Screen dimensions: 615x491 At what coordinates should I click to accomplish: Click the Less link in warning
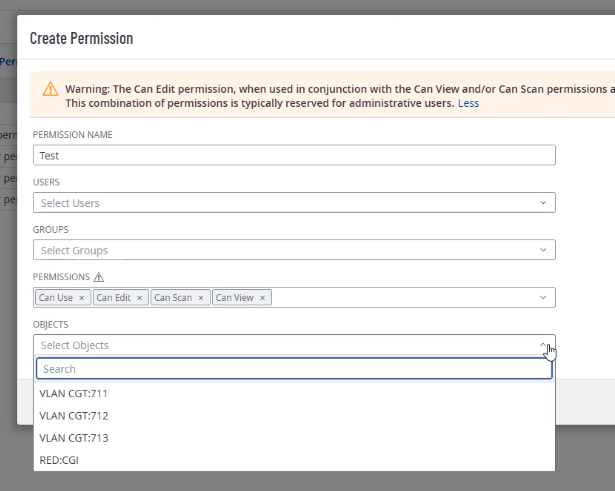pos(468,103)
